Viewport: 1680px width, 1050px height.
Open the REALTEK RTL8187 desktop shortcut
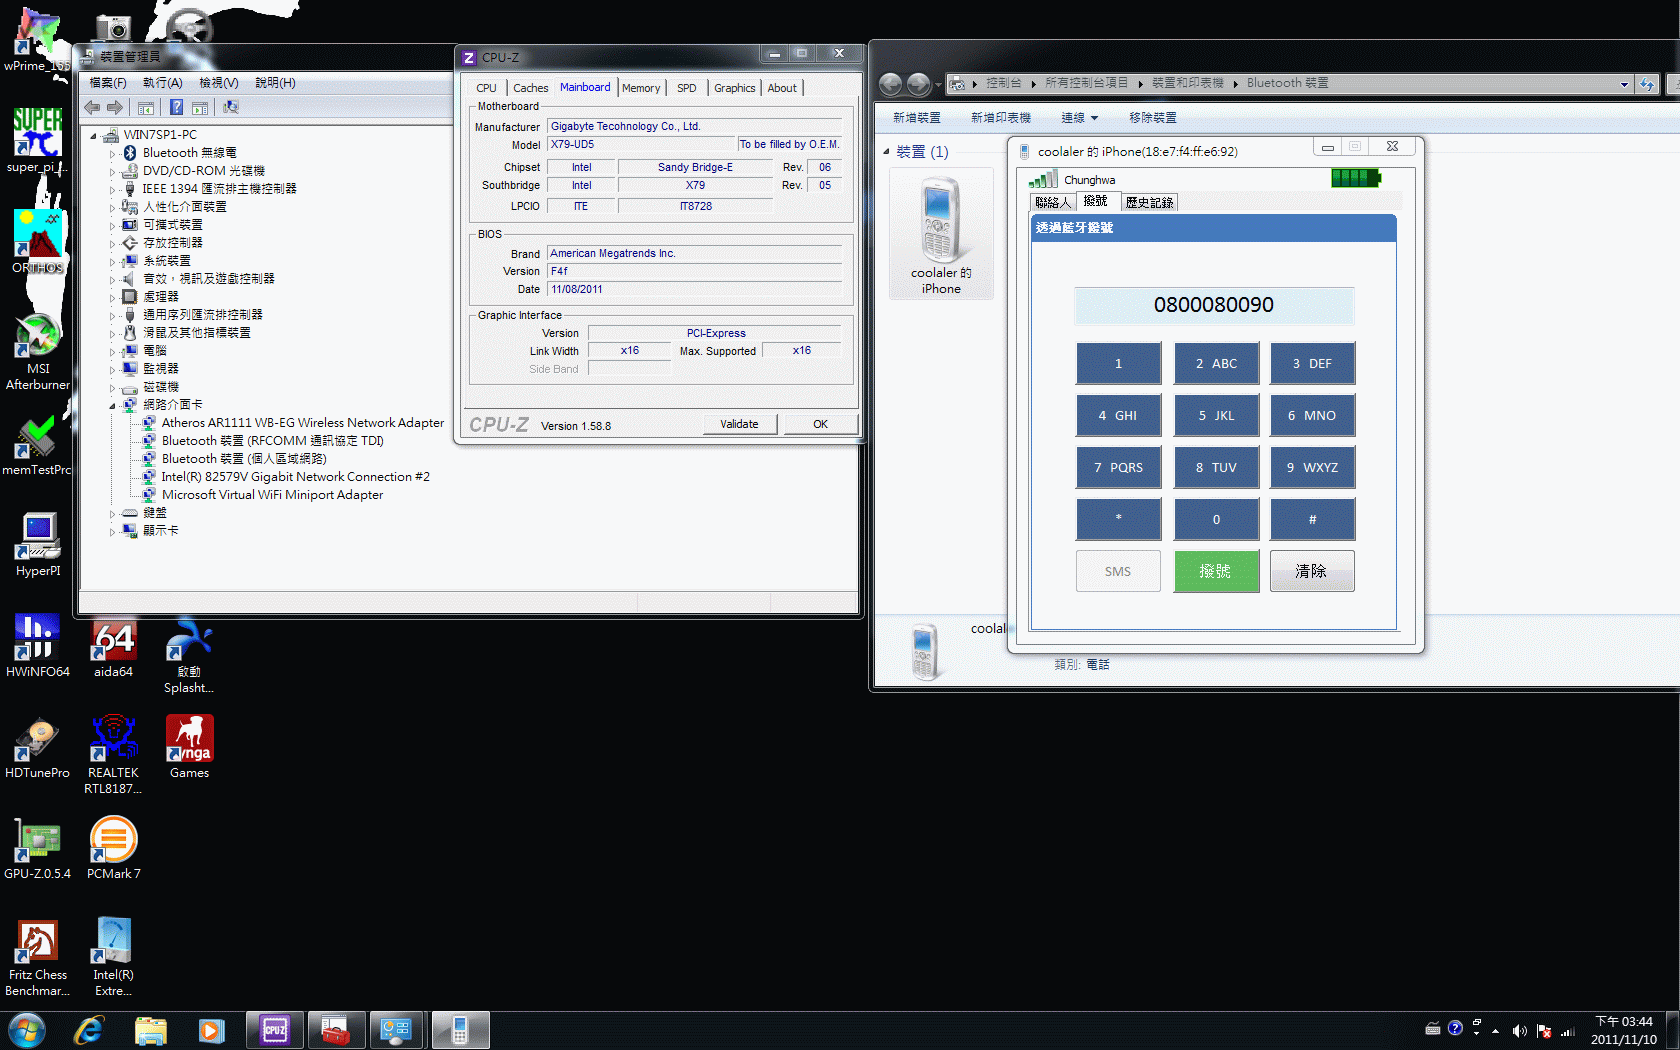coord(113,755)
